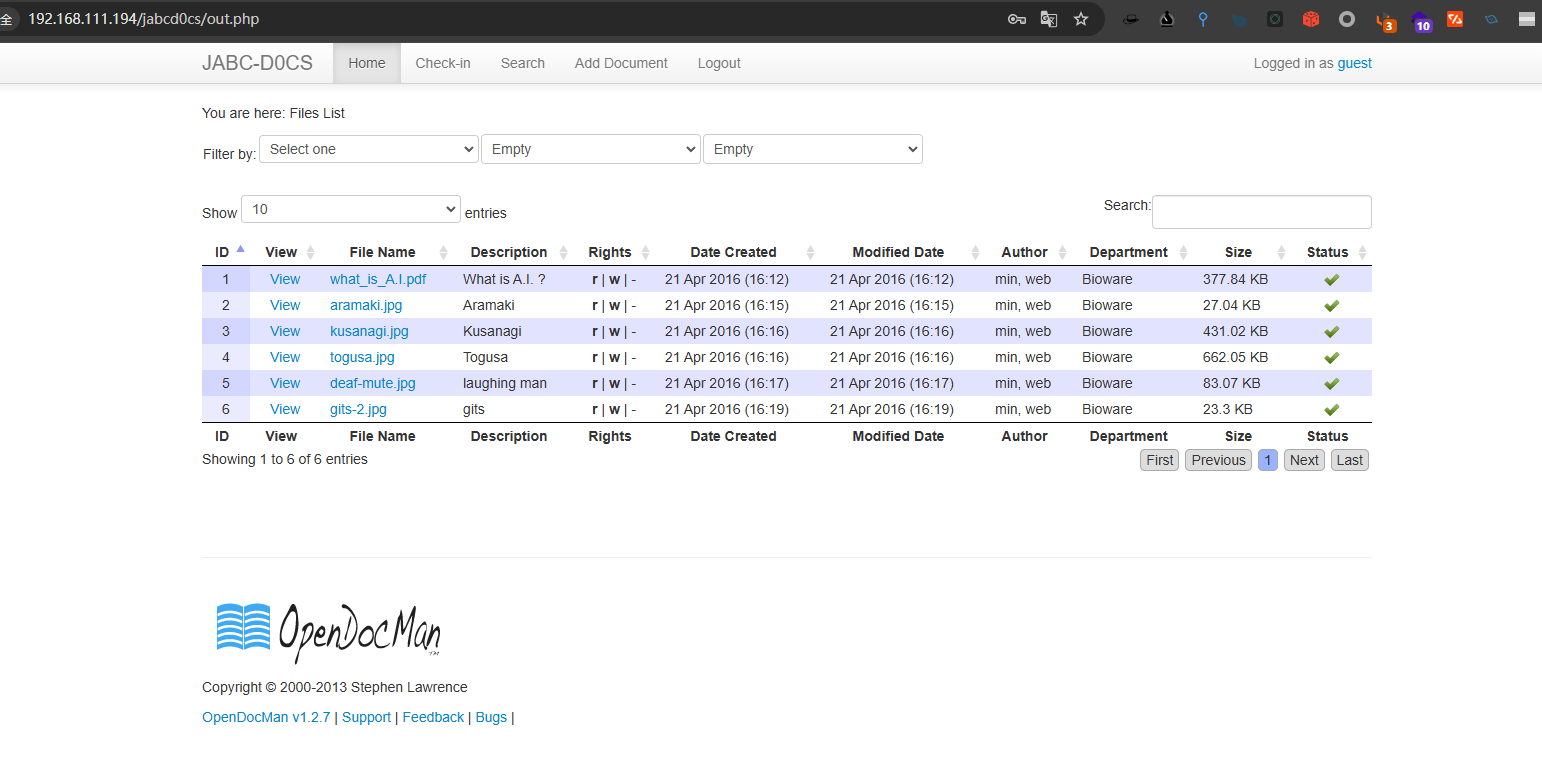Image resolution: width=1542 pixels, height=778 pixels.
Task: Open the saved passwords key icon
Action: [1017, 19]
